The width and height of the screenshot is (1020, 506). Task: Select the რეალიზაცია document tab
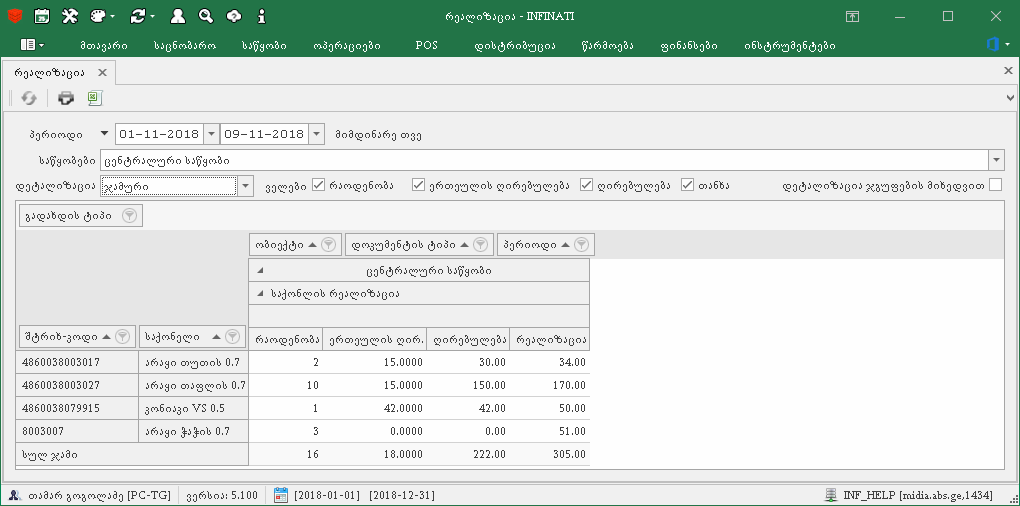tap(57, 73)
